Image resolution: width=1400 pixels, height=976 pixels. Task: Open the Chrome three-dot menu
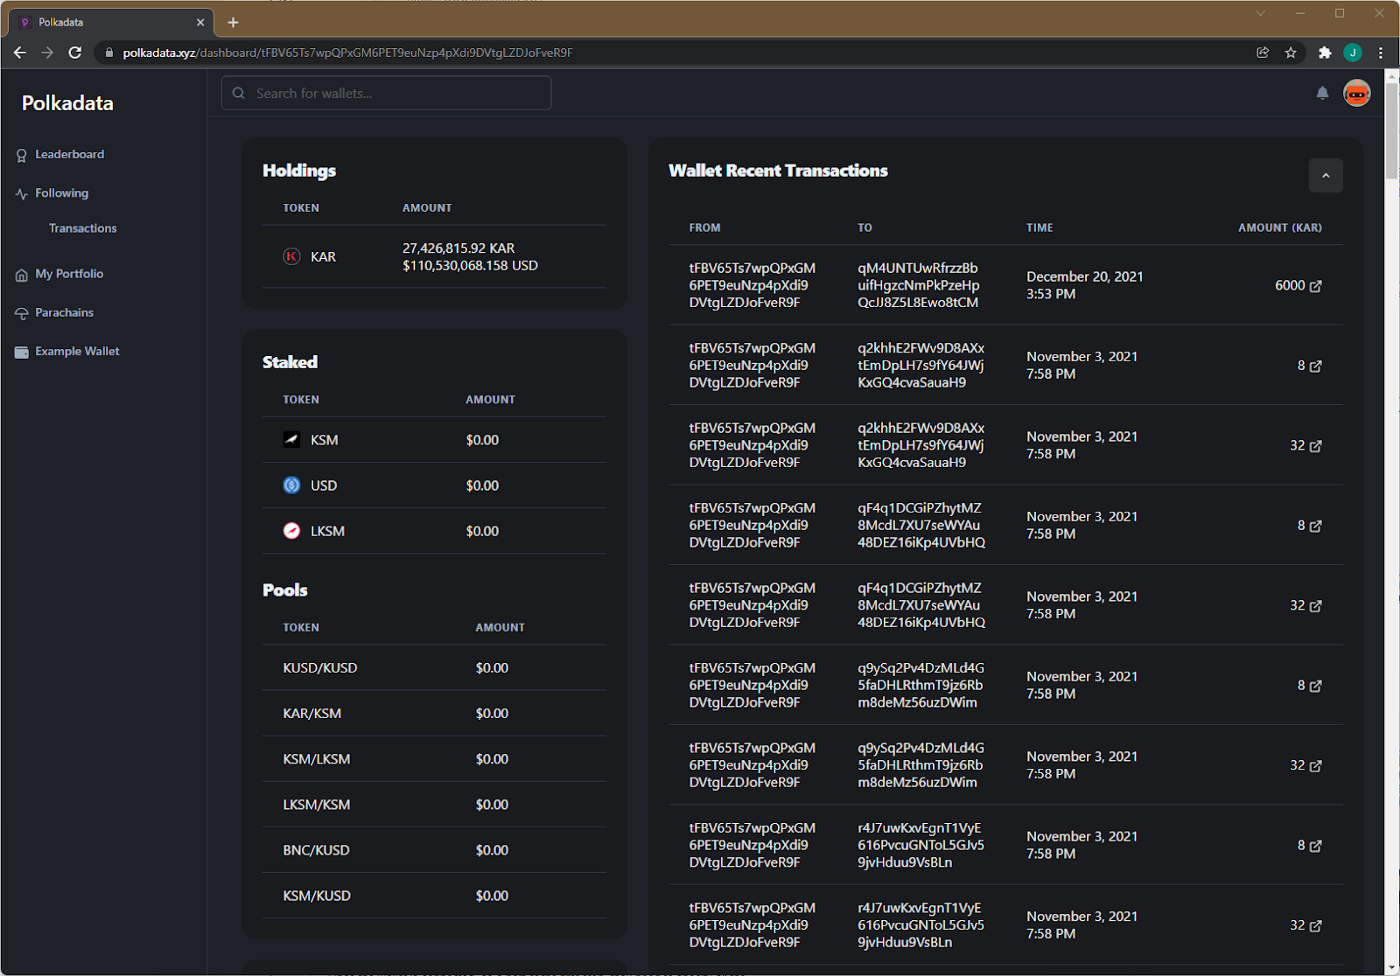[x=1381, y=52]
